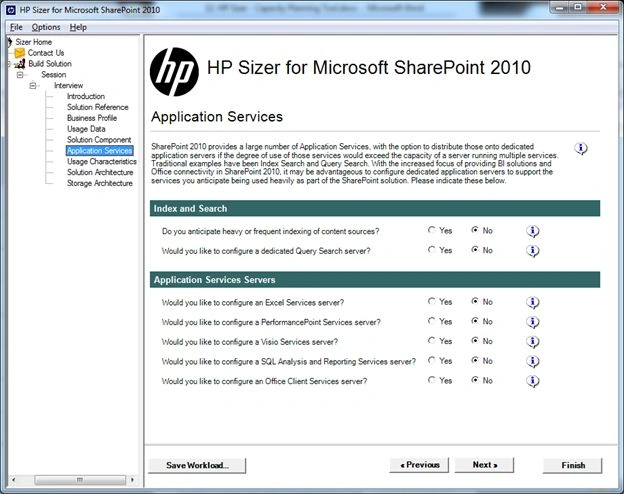The width and height of the screenshot is (624, 494).
Task: Collapse the Build Solution tree node
Action: tap(9, 64)
